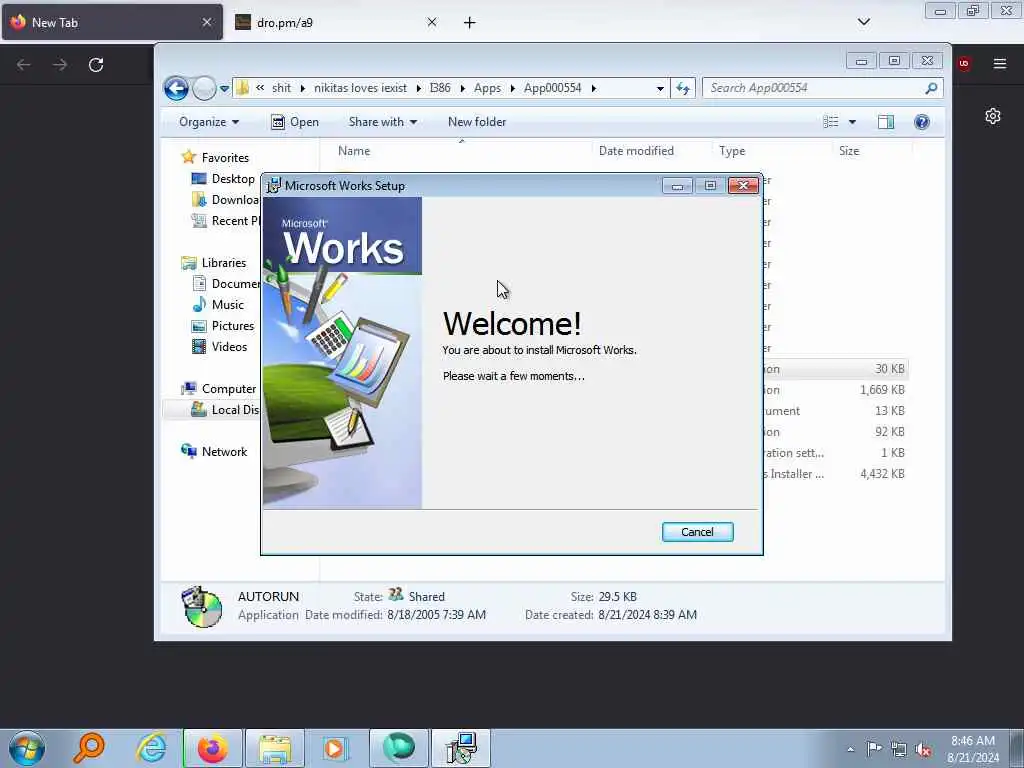Screen dimensions: 1024x768
Task: Open the list all tabs chevron
Action: click(863, 22)
